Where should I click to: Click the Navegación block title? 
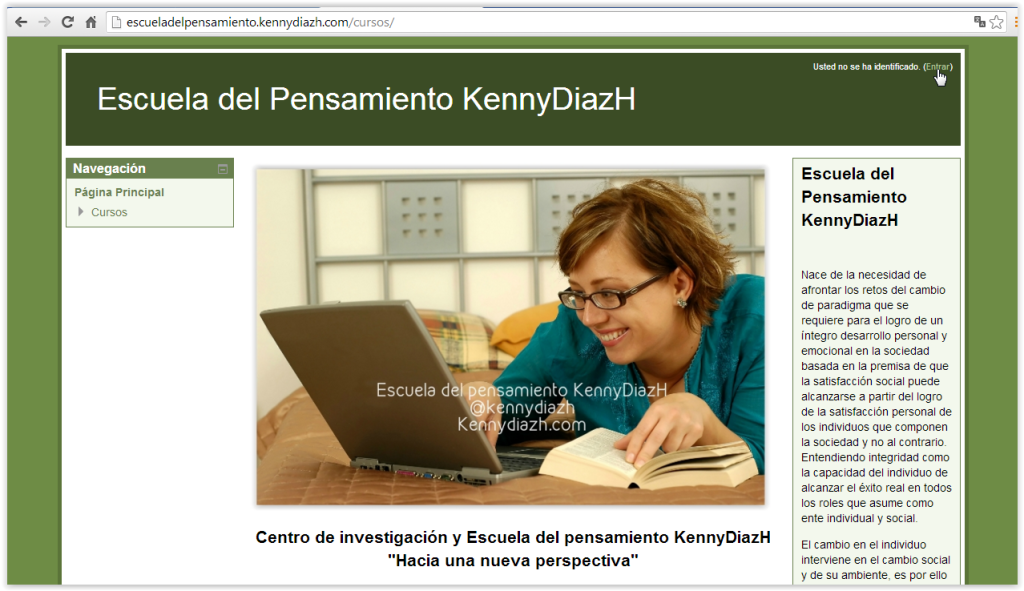(109, 169)
